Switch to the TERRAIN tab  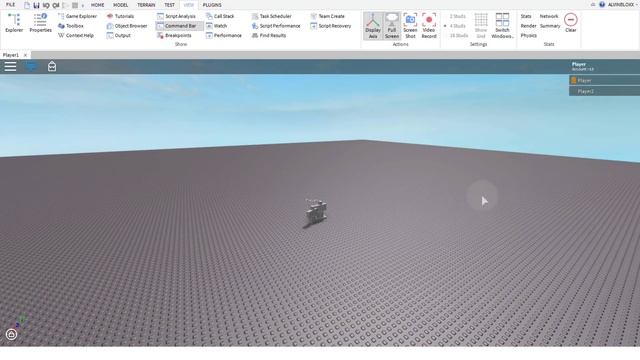click(x=146, y=5)
